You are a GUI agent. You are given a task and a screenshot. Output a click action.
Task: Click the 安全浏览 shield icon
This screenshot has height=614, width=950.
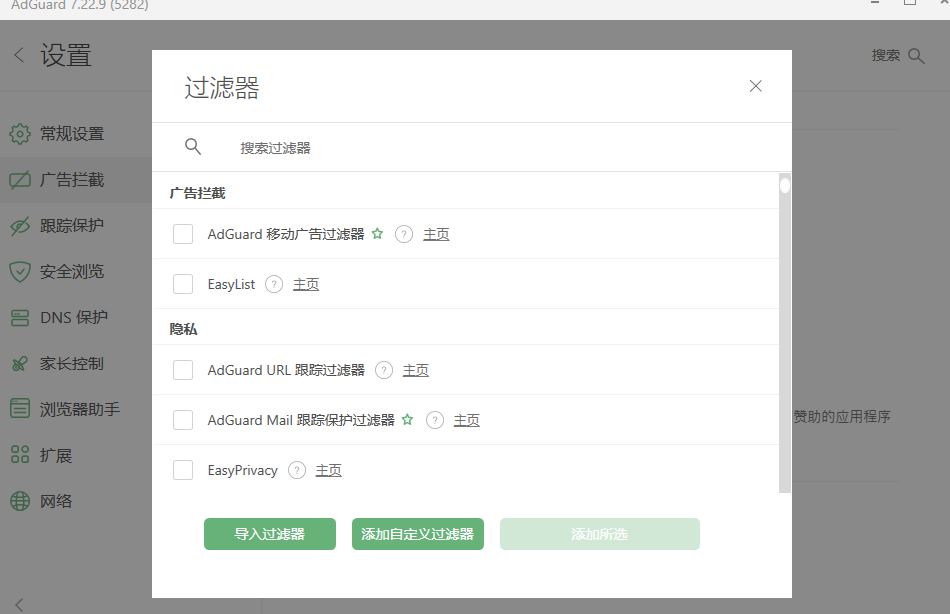tap(20, 272)
